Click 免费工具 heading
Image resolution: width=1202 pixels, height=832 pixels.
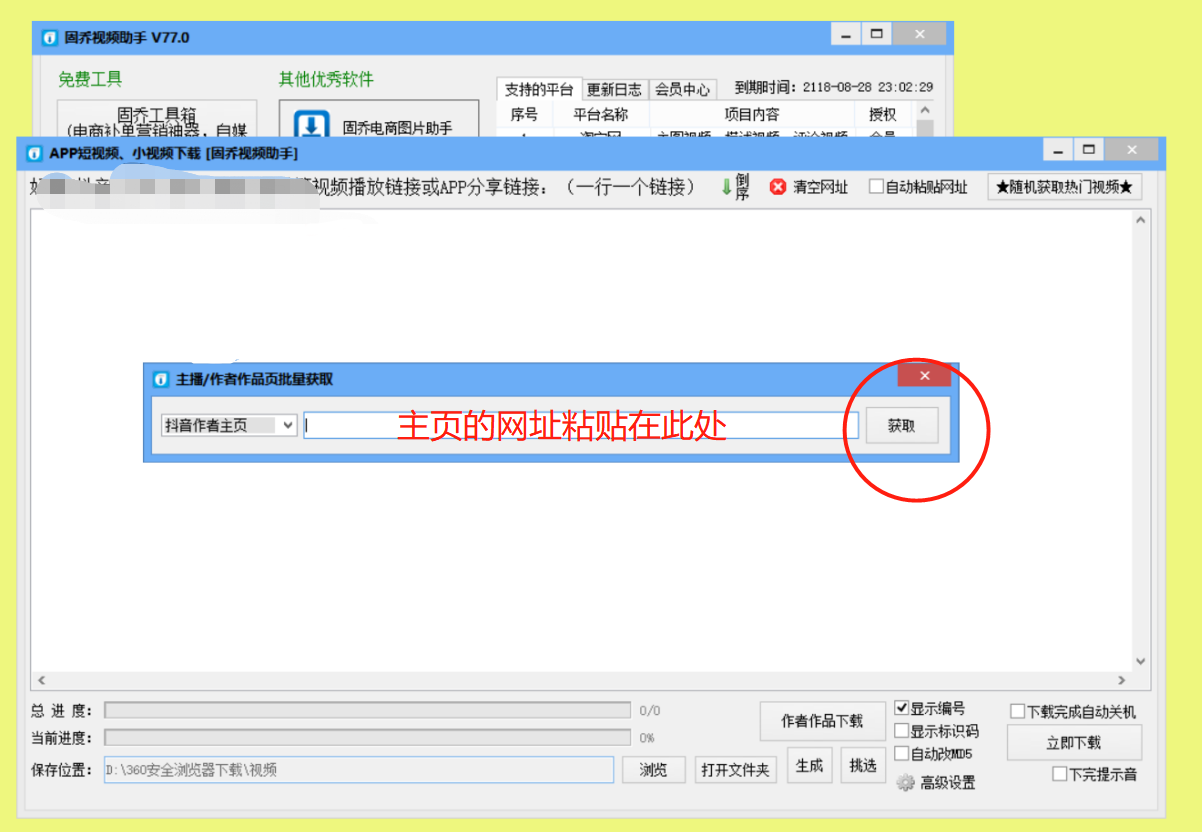(x=90, y=79)
